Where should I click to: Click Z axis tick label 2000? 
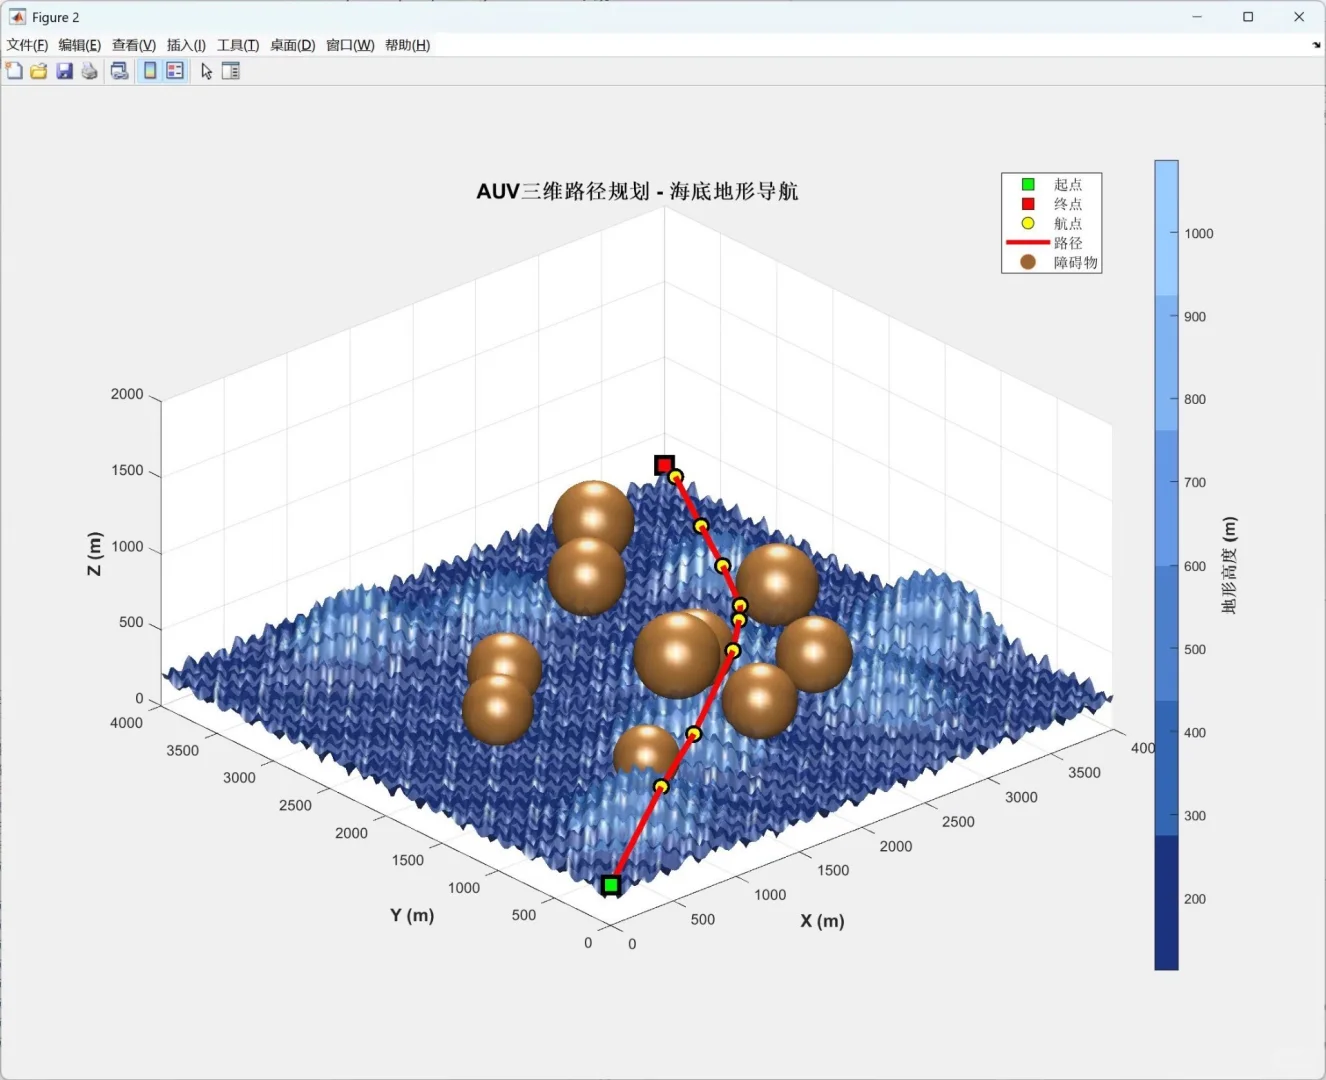127,394
